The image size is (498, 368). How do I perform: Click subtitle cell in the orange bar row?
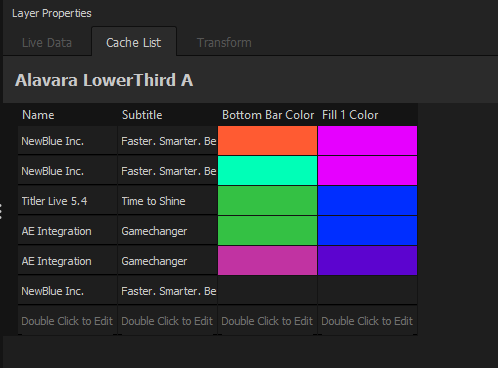(168, 140)
